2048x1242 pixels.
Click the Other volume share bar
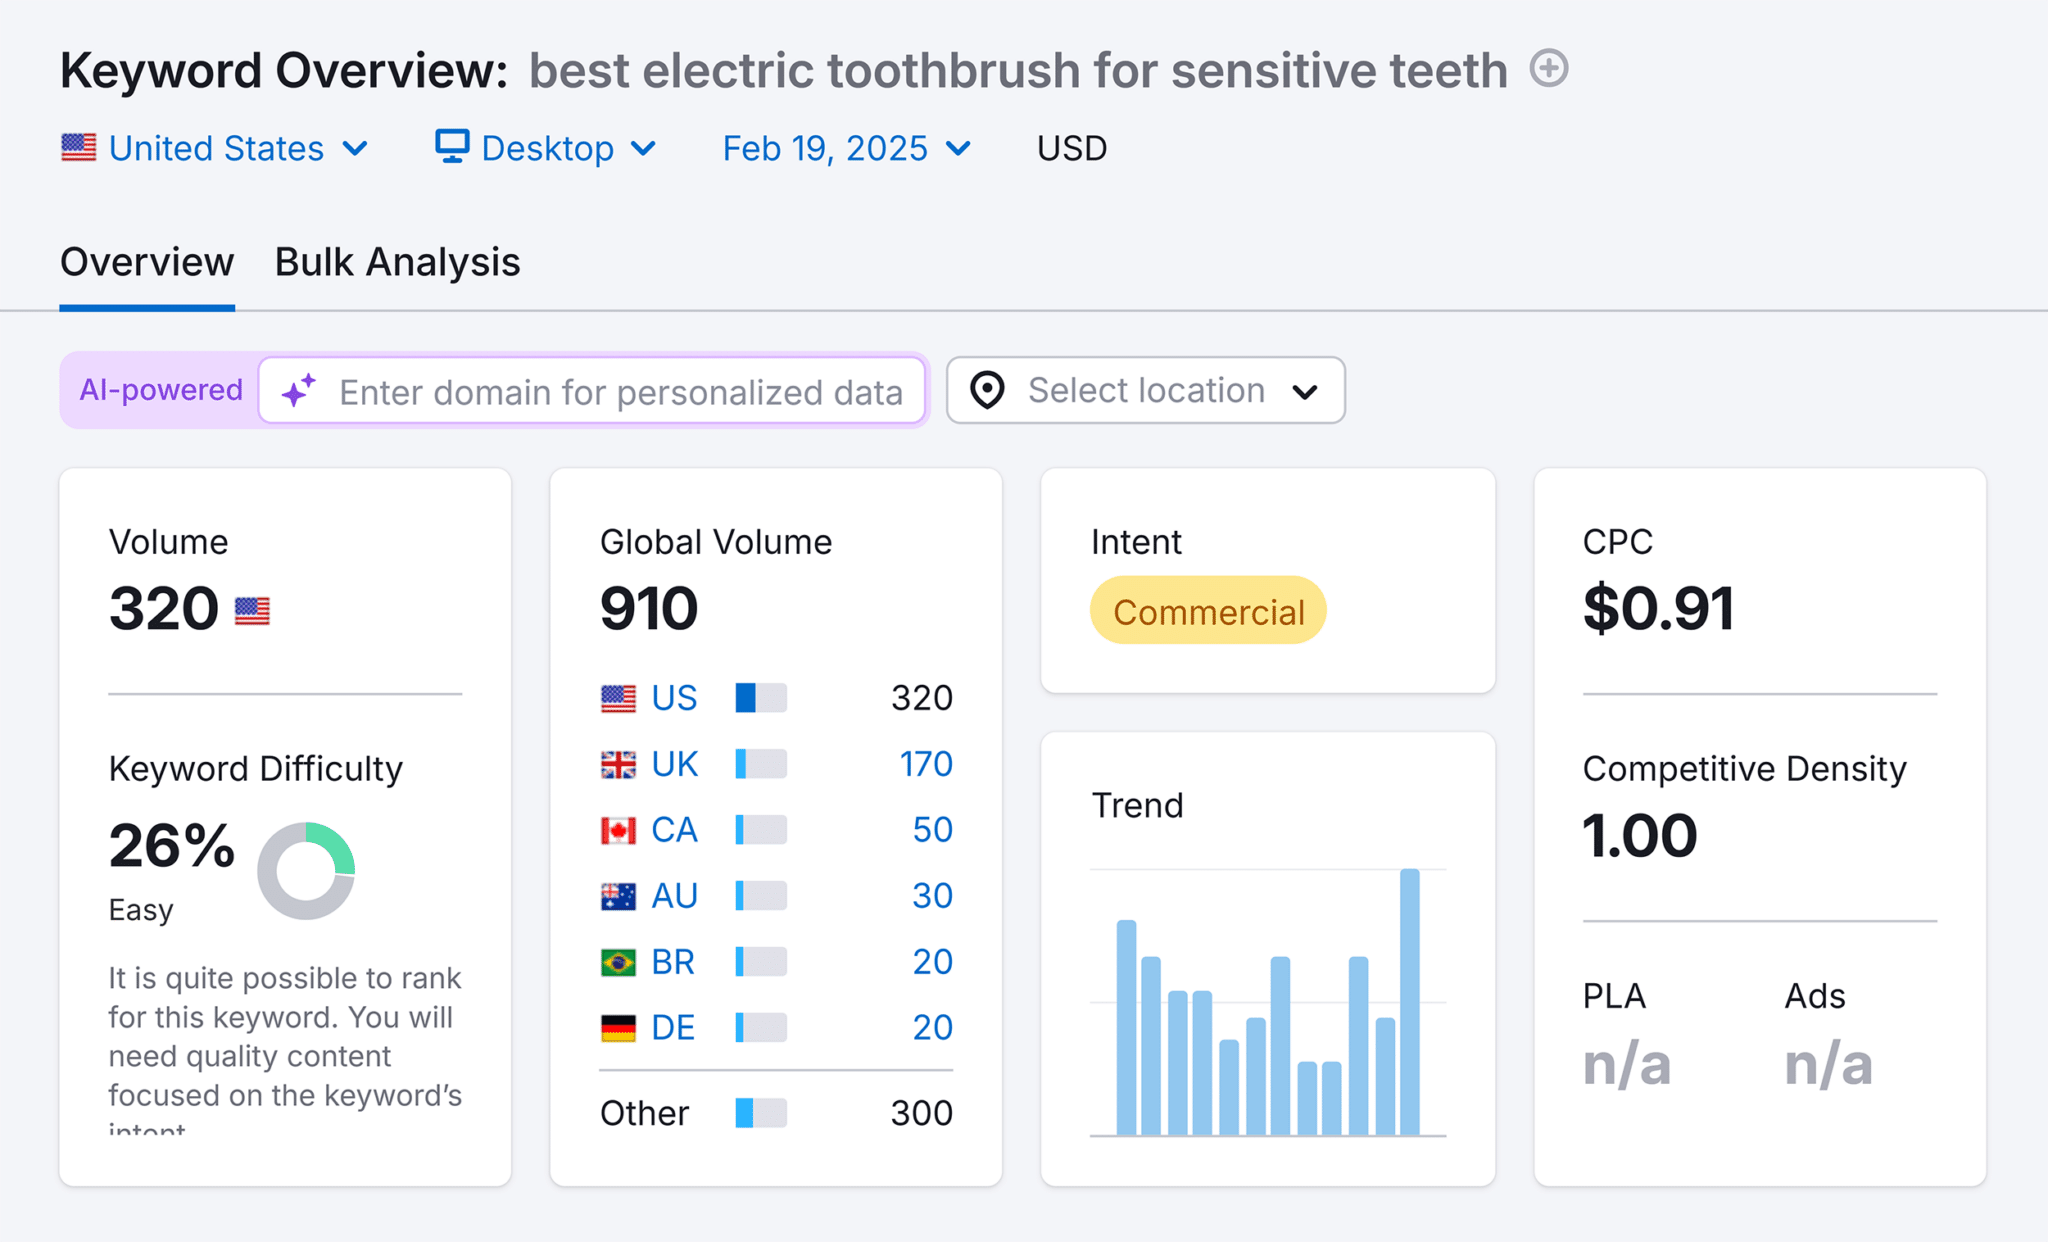click(761, 1113)
